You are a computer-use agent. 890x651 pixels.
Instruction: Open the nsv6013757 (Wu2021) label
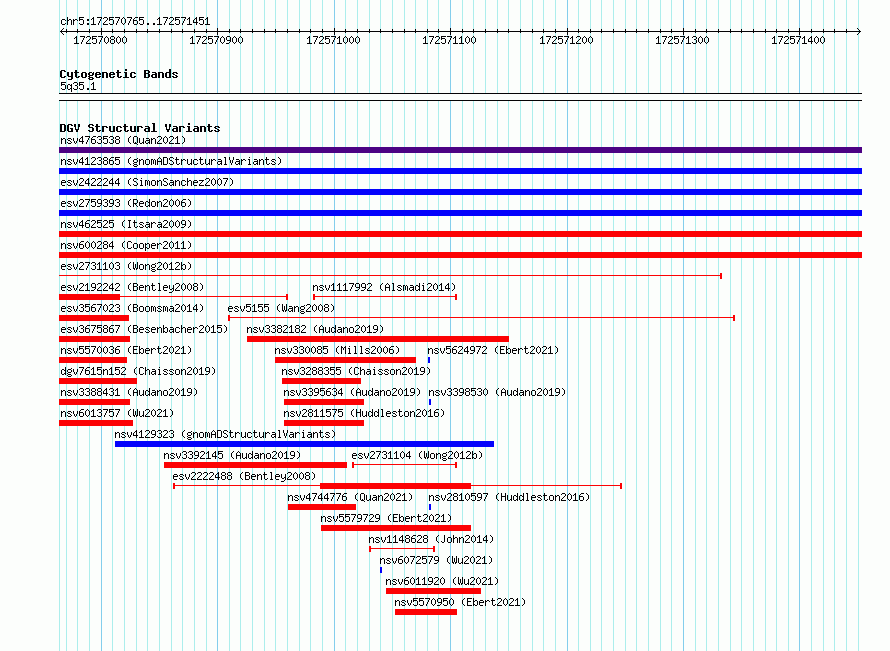tap(117, 413)
